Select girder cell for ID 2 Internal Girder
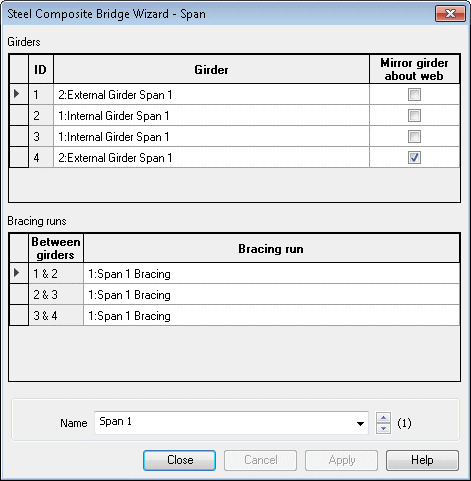This screenshot has height=481, width=471. tap(211, 115)
